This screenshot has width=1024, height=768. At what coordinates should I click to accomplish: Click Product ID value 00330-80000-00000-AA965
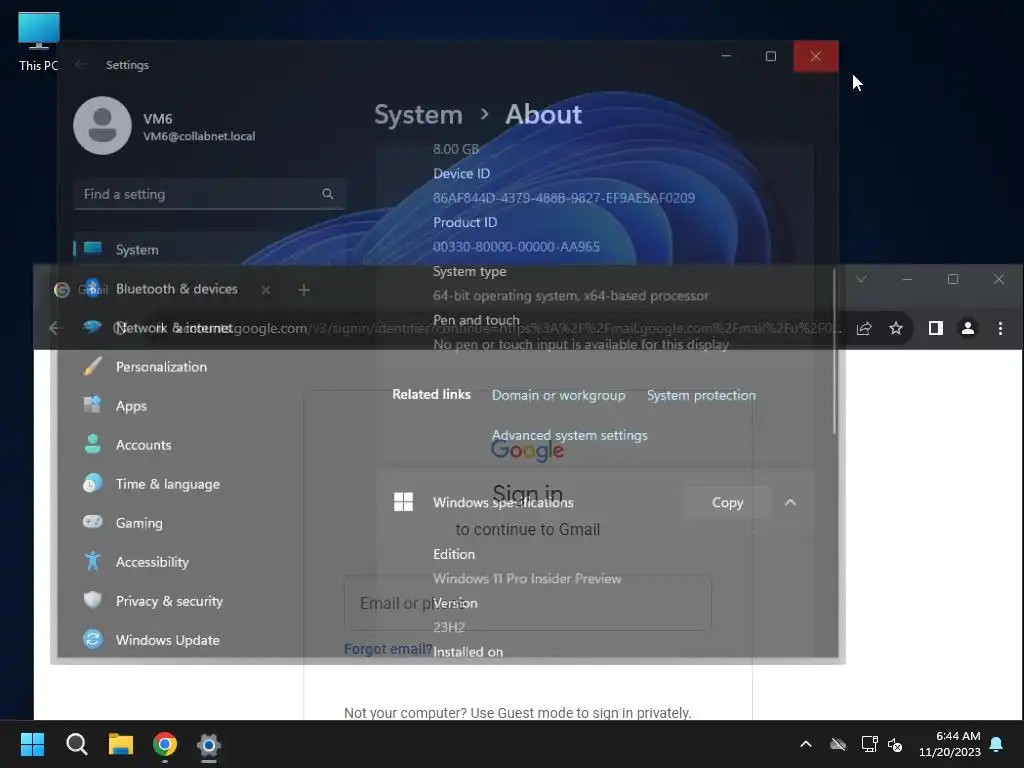(516, 247)
